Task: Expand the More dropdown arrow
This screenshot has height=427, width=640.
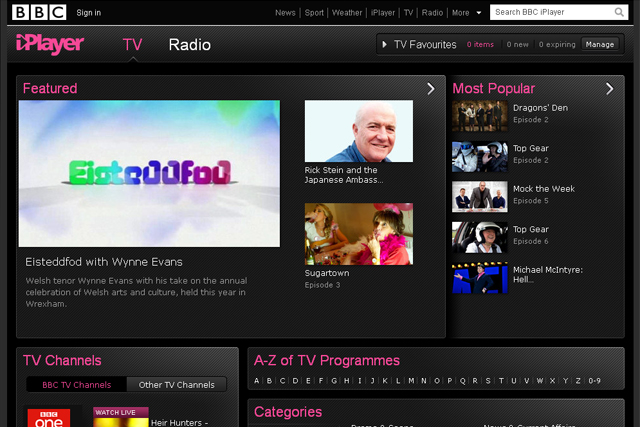Action: coord(479,13)
